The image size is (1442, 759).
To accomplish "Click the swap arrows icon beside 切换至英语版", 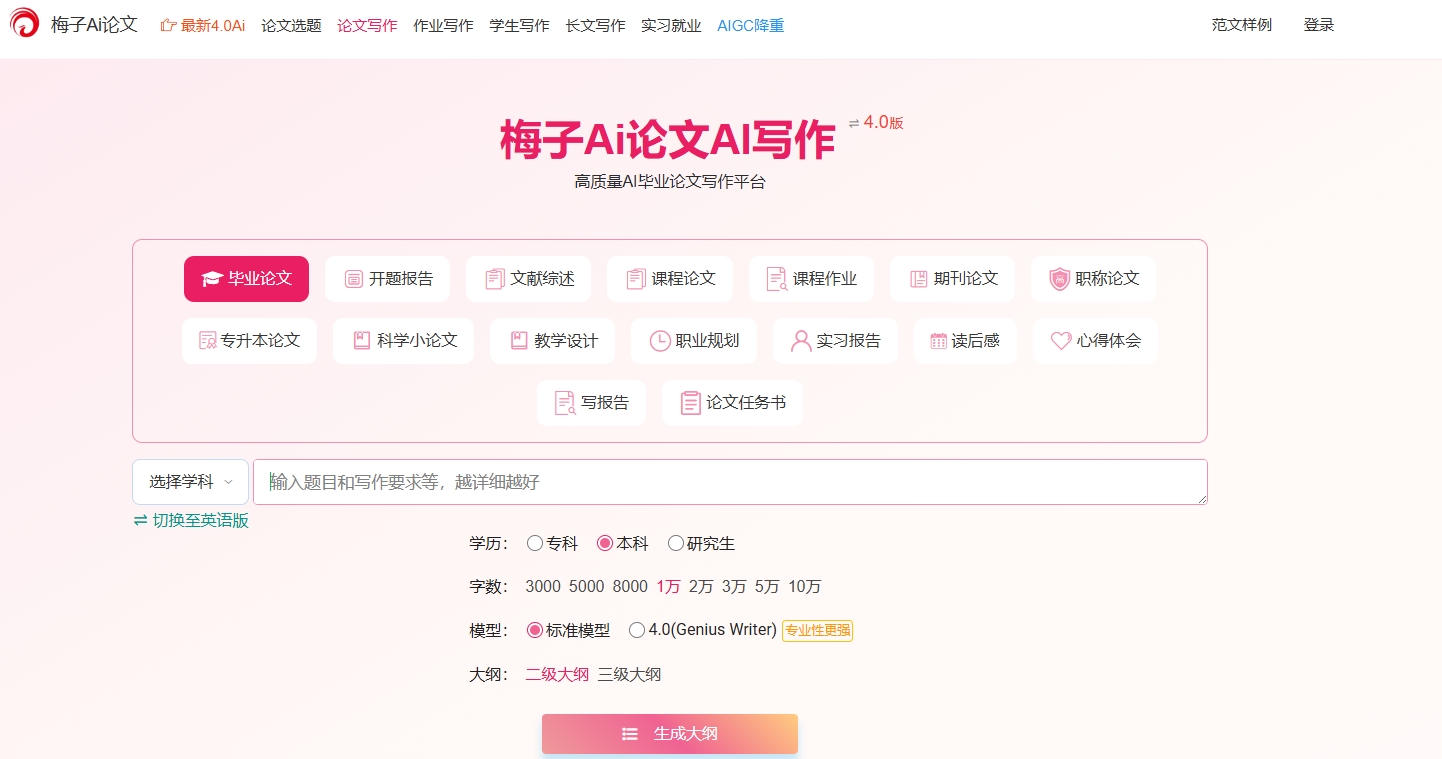I will 140,520.
